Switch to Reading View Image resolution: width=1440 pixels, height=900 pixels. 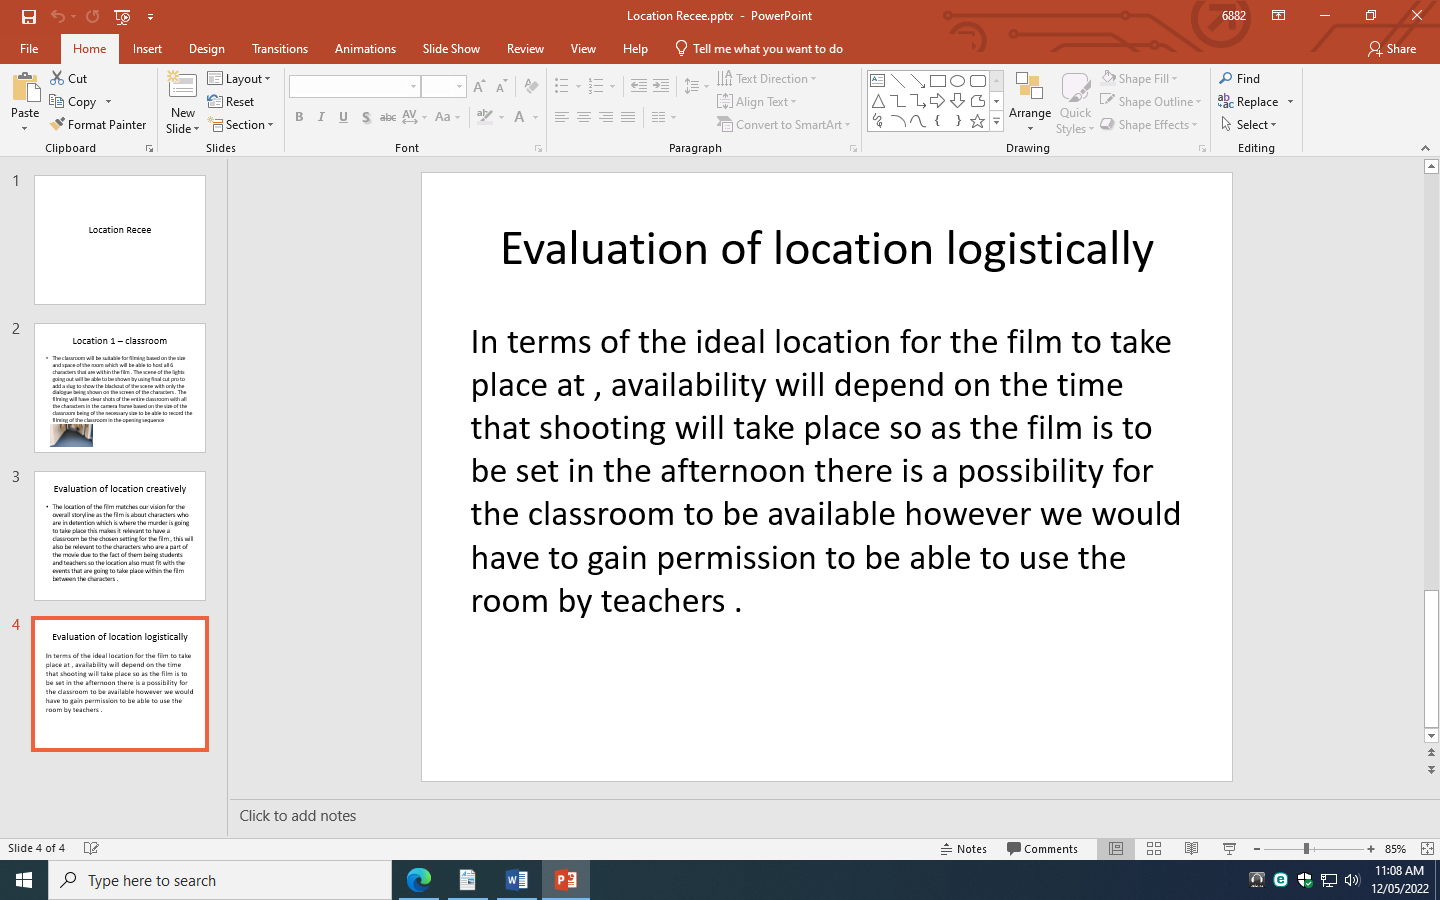1191,849
